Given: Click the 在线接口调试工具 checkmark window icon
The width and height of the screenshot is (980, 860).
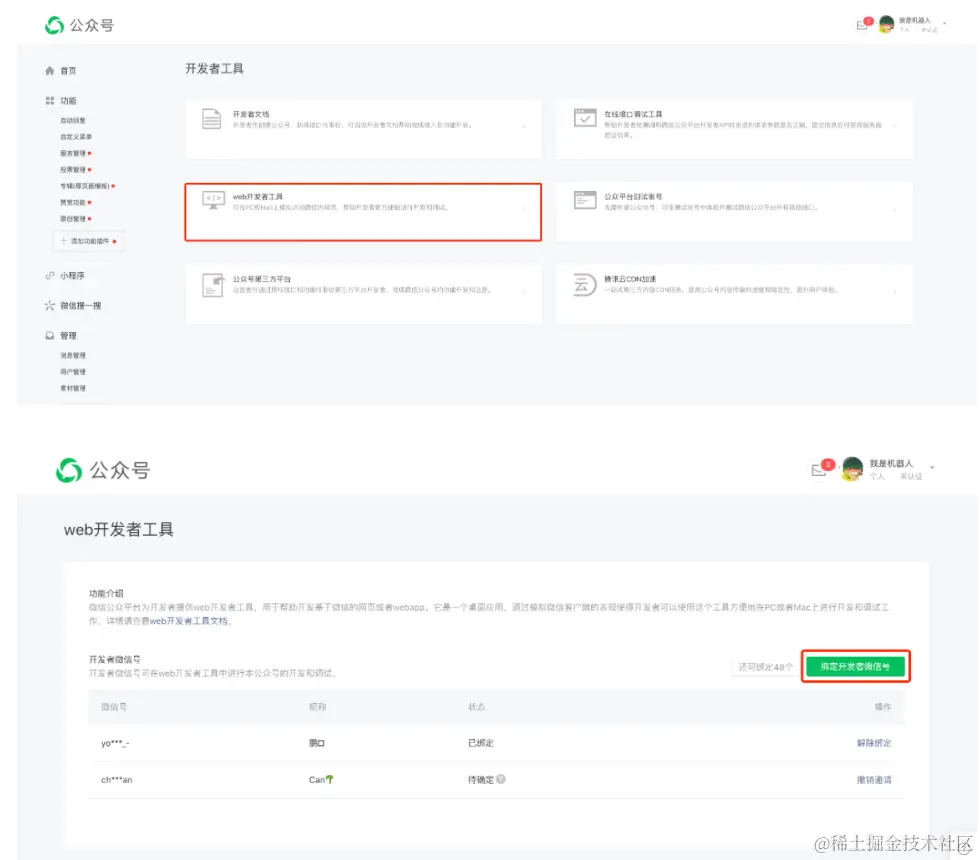Looking at the screenshot, I should [585, 118].
